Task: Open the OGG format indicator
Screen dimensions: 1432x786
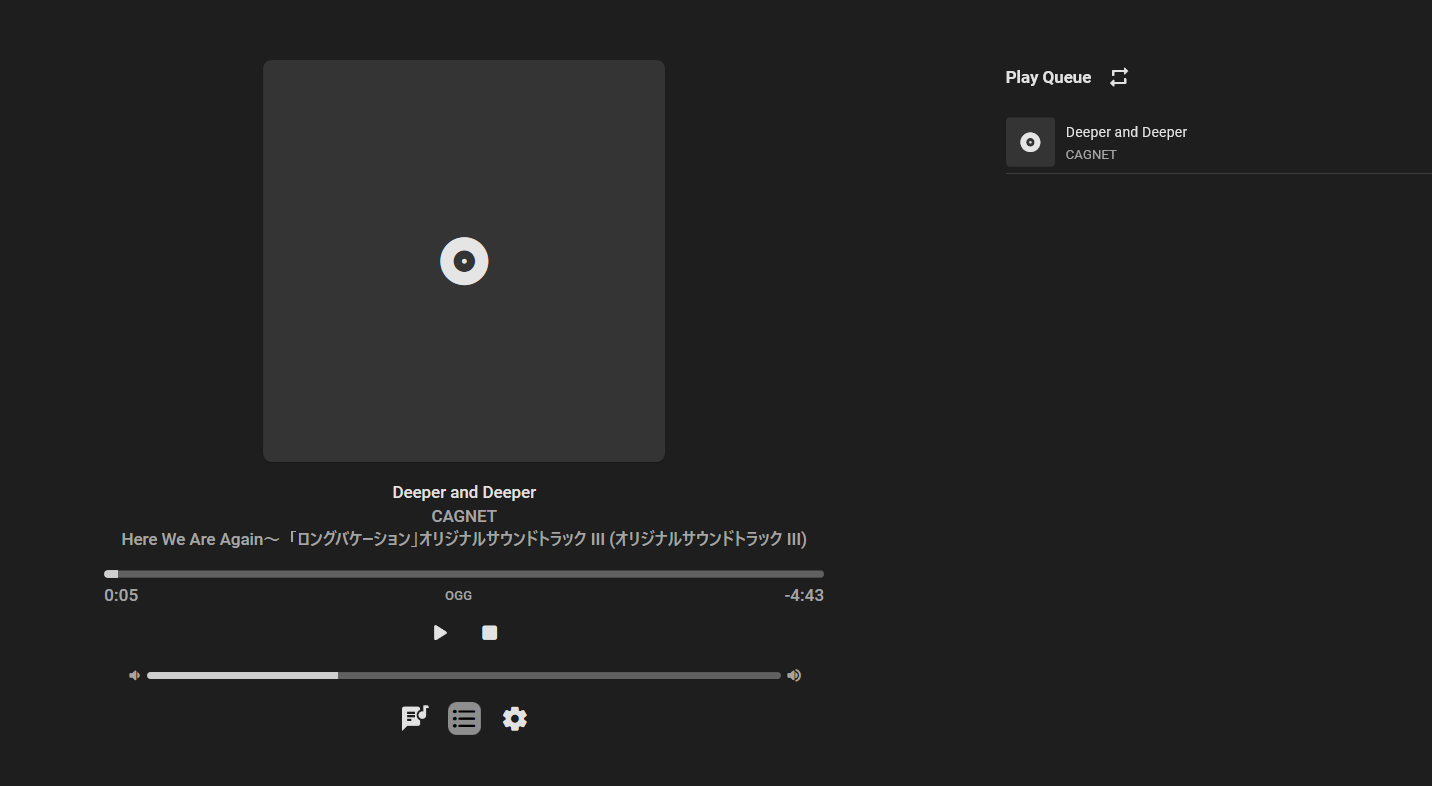Action: point(458,595)
